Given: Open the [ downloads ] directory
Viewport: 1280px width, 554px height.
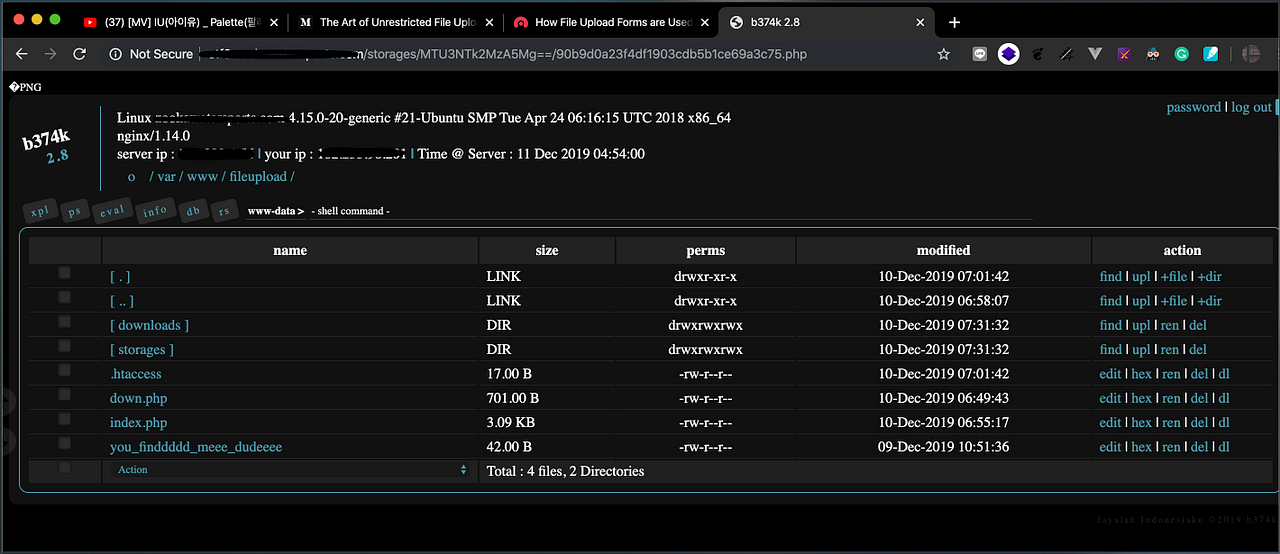Looking at the screenshot, I should pos(149,325).
